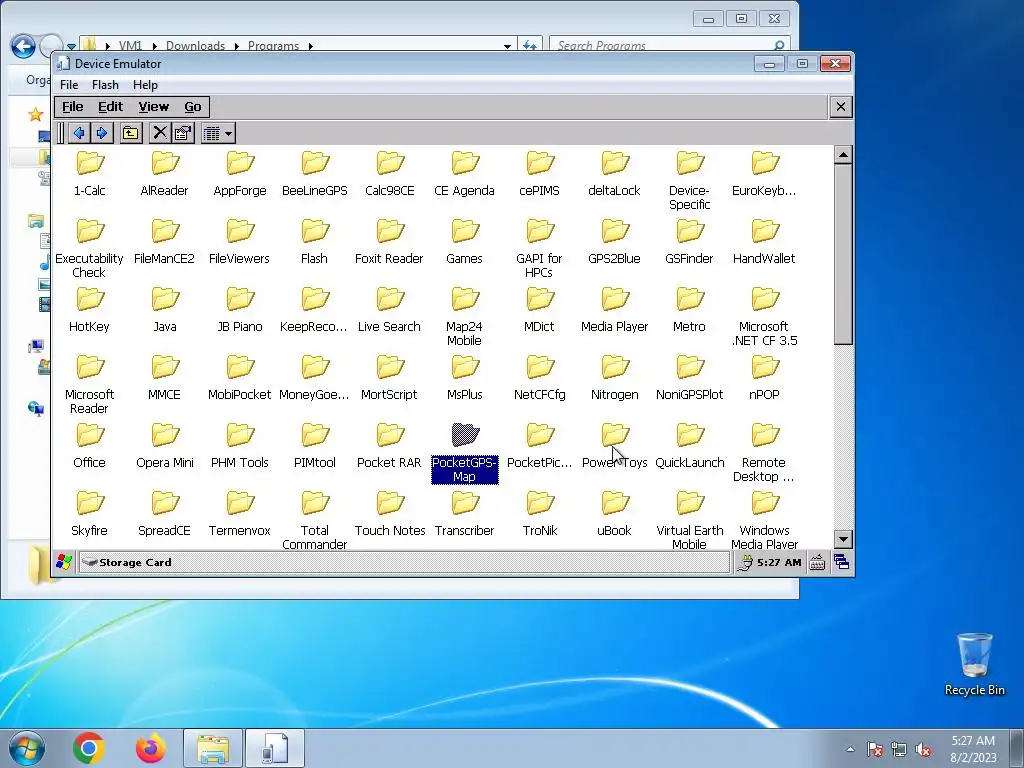Open the Device Emulator Help menu
The width and height of the screenshot is (1024, 768).
click(x=145, y=85)
